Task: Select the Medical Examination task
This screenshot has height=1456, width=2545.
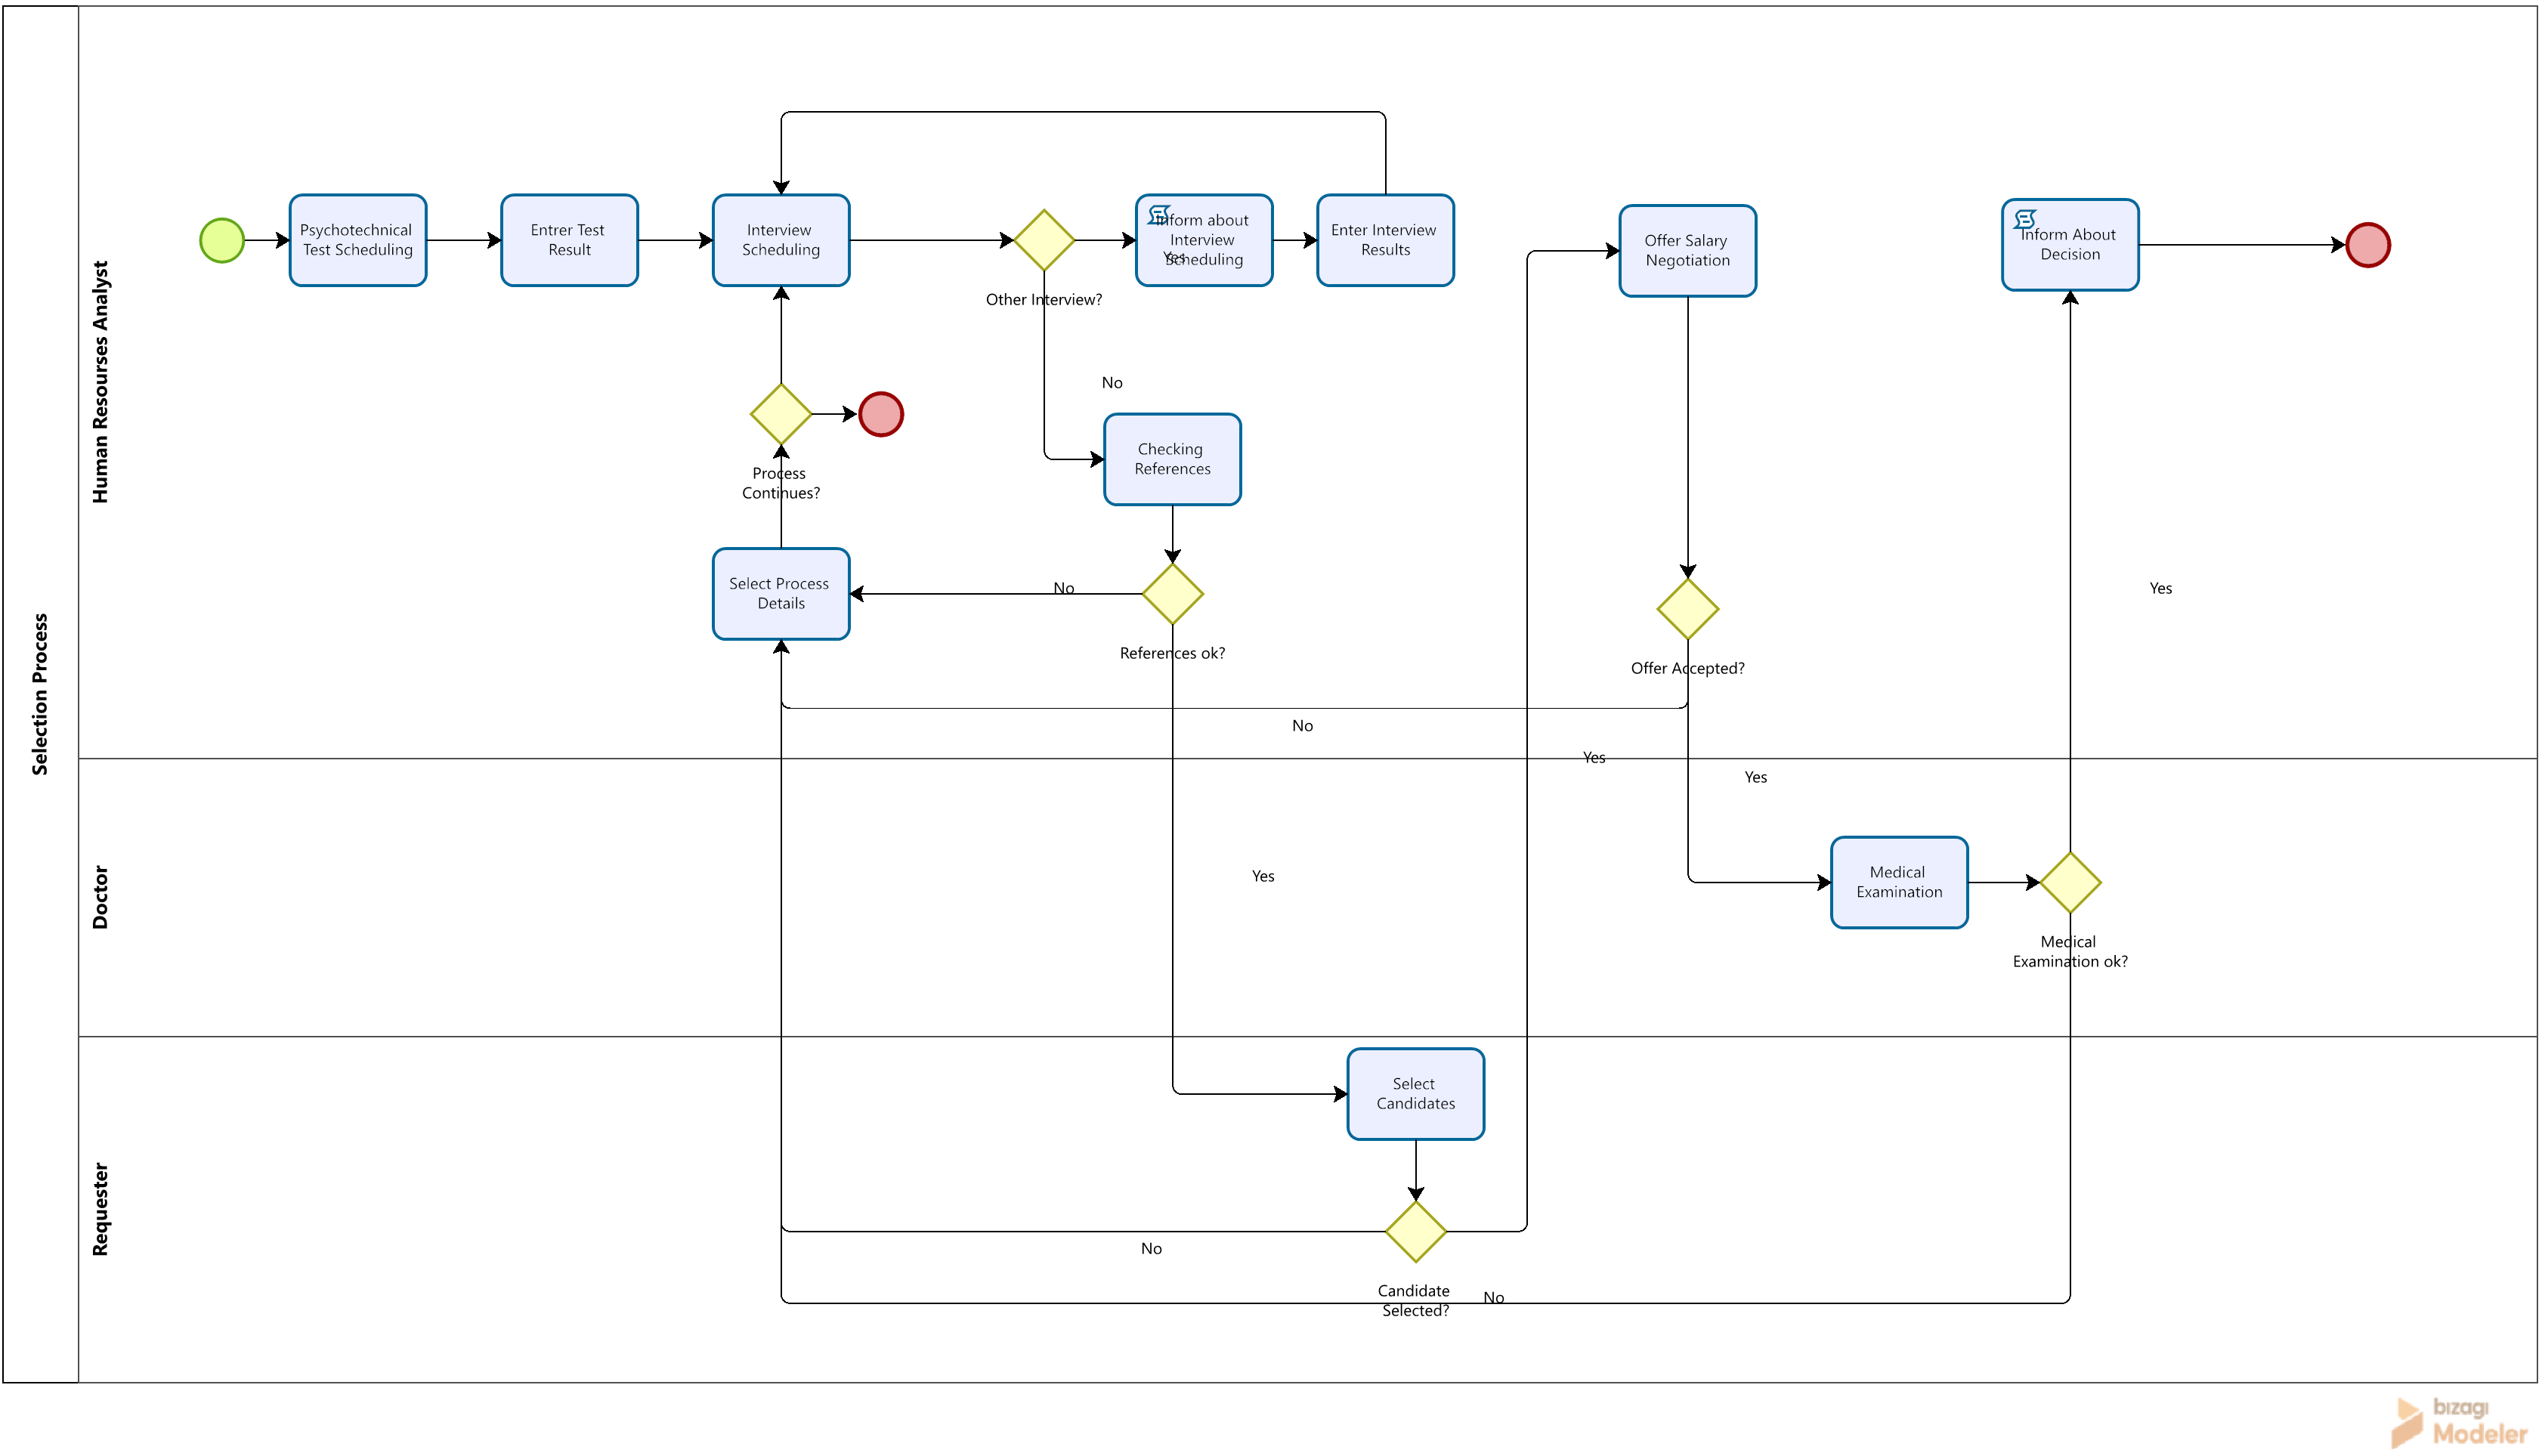Action: click(1899, 883)
